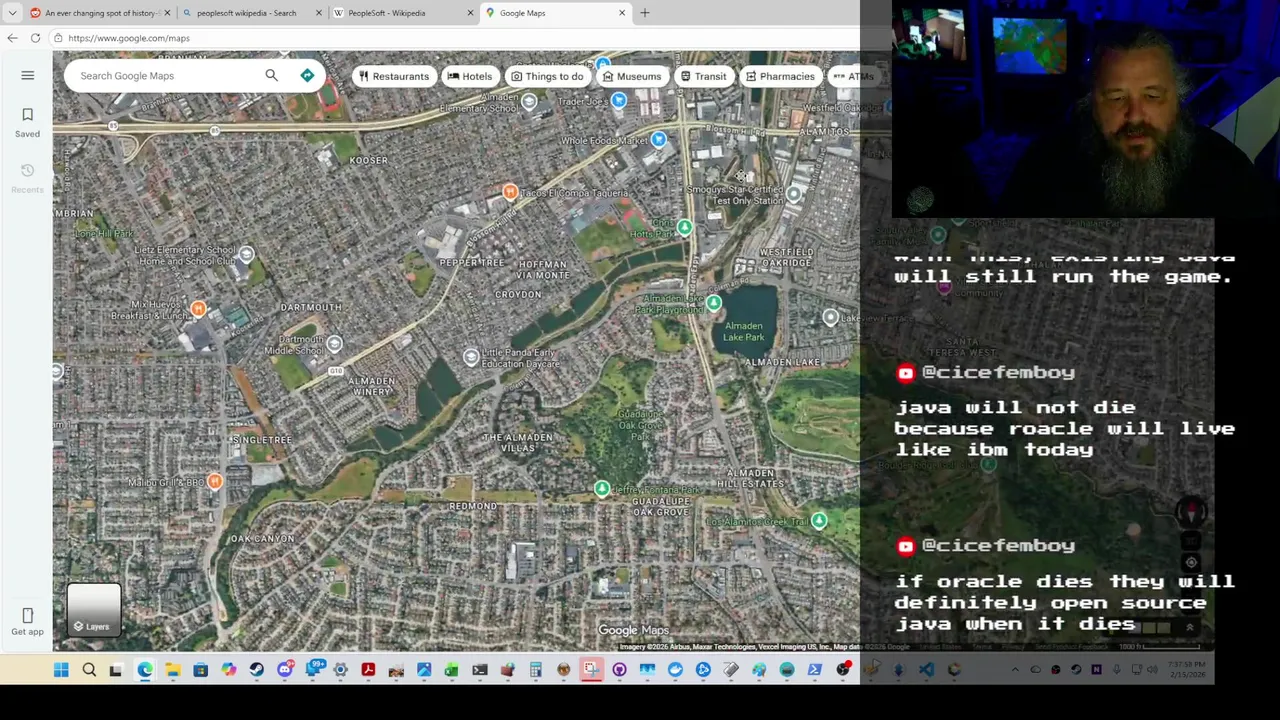Open the tab list dropdown arrow
This screenshot has width=1280, height=720.
[12, 13]
